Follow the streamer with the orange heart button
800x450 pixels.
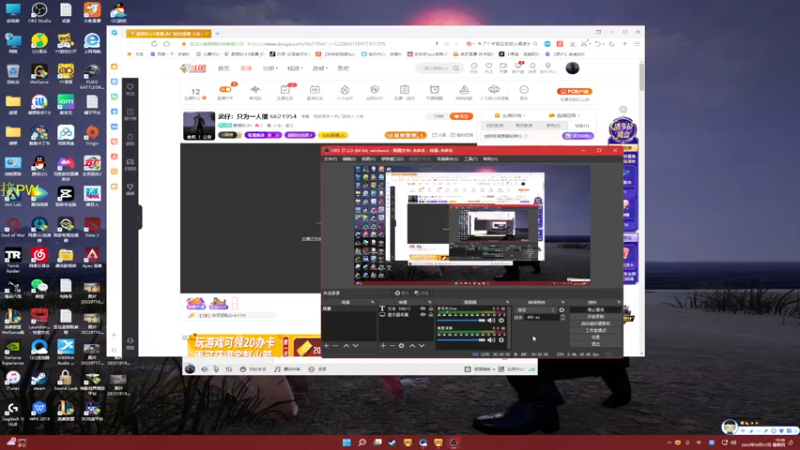click(461, 116)
